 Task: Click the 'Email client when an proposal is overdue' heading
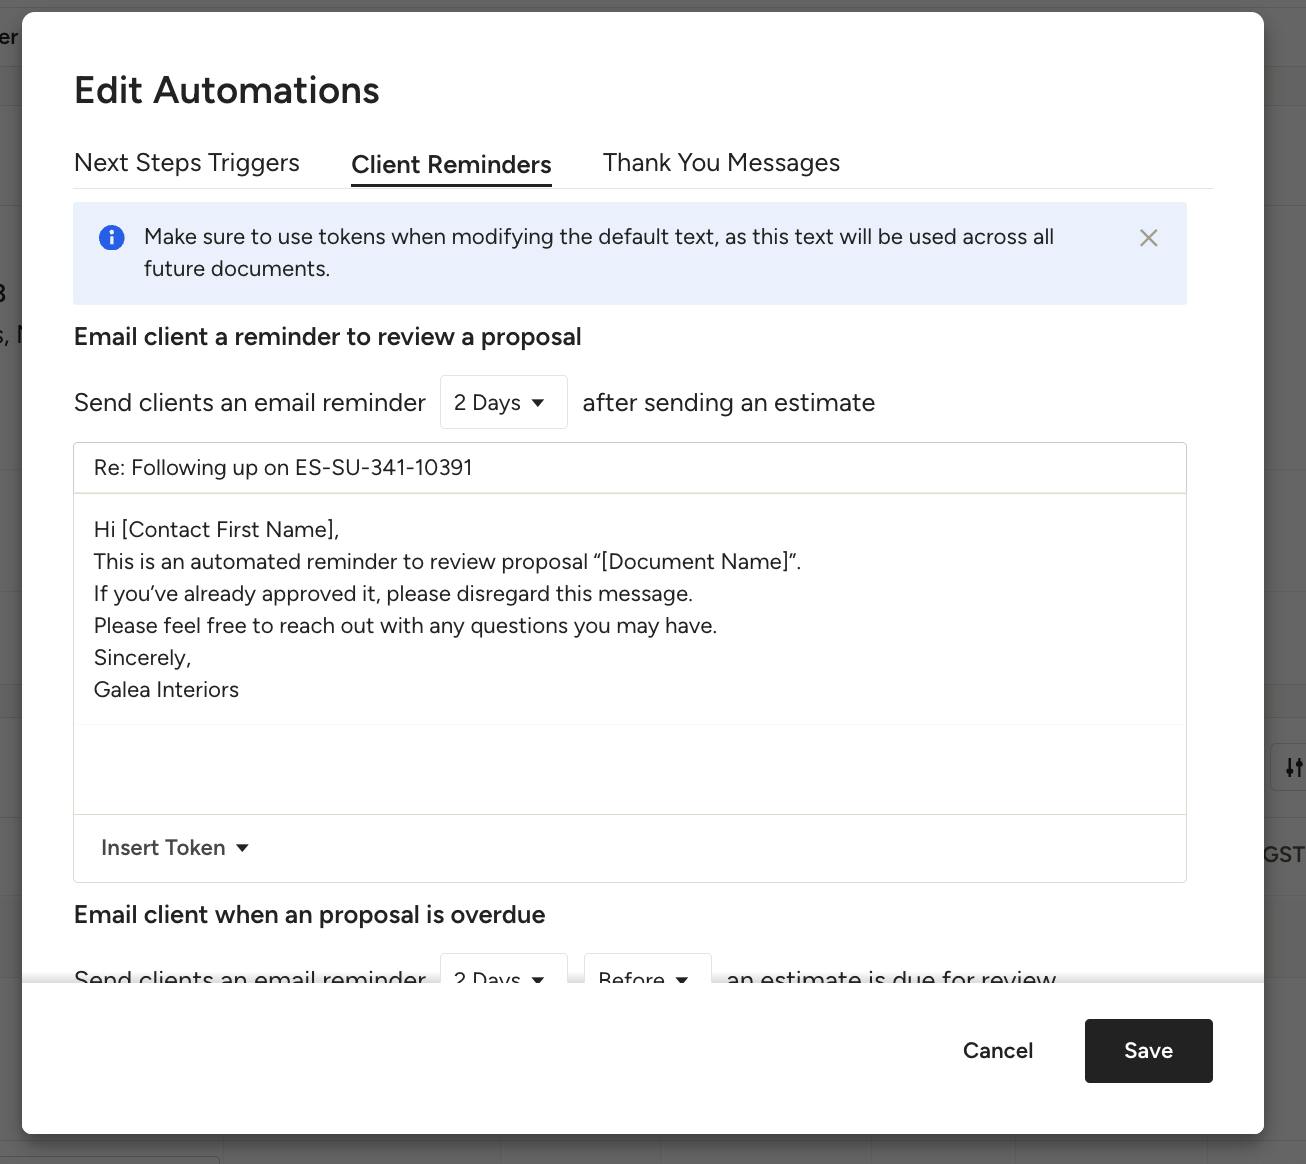(309, 915)
